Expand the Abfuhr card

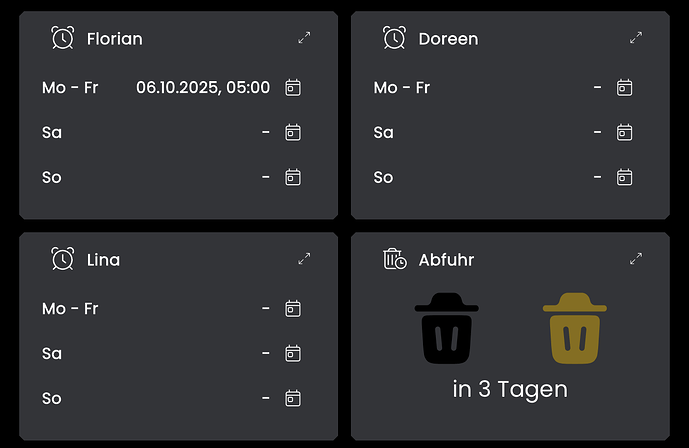[635, 259]
